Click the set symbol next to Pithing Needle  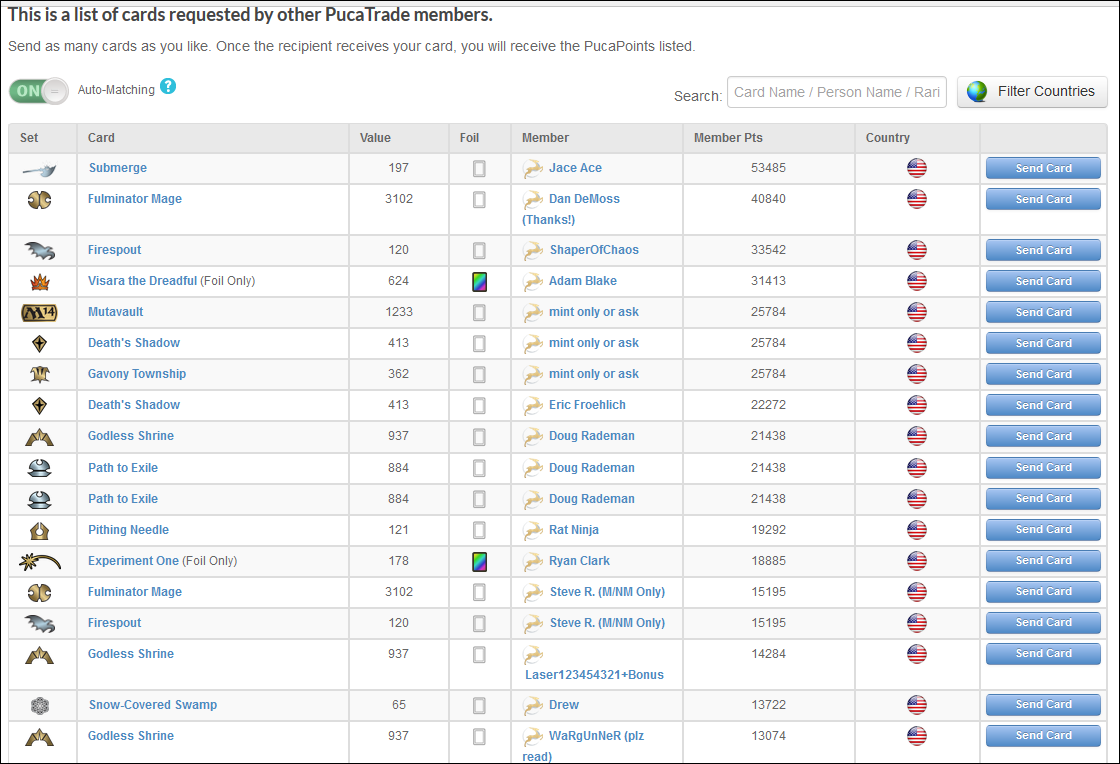[39, 530]
